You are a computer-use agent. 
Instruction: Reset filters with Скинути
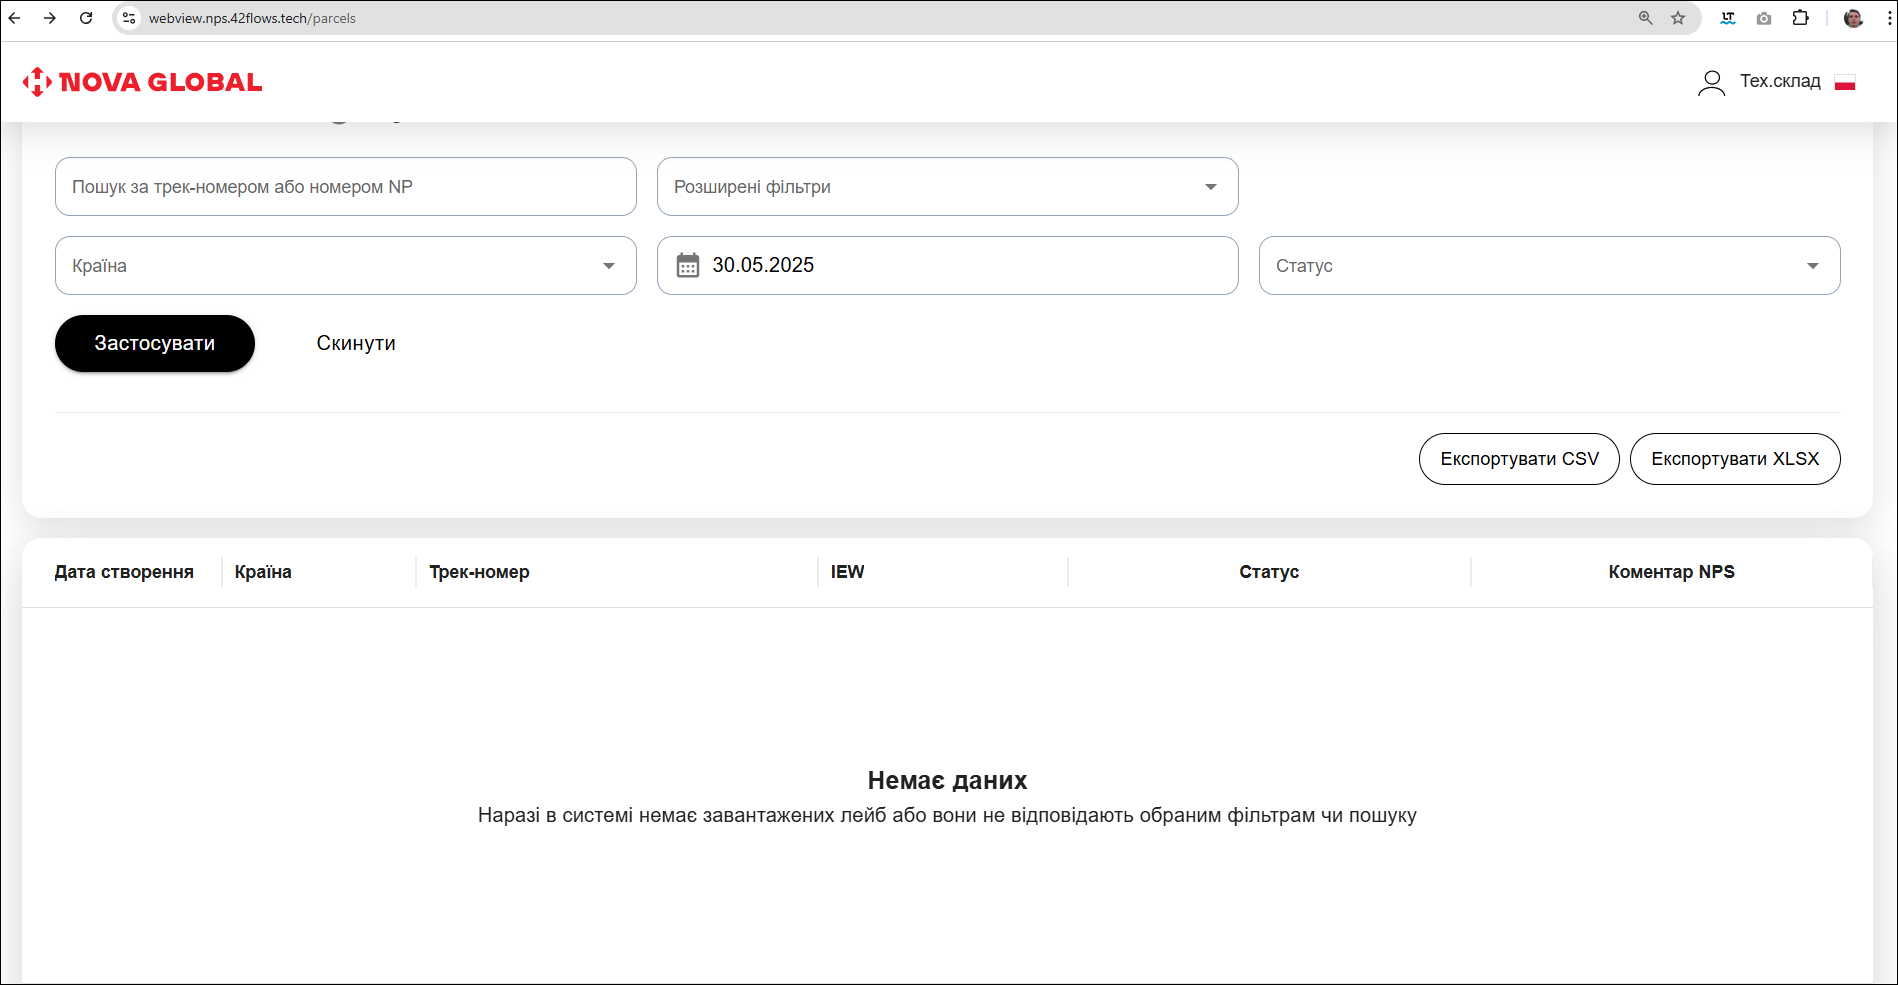(x=356, y=343)
